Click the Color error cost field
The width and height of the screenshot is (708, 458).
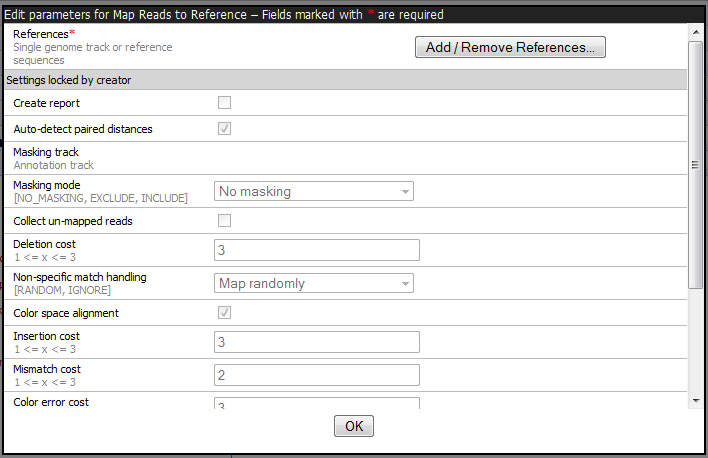coord(317,403)
